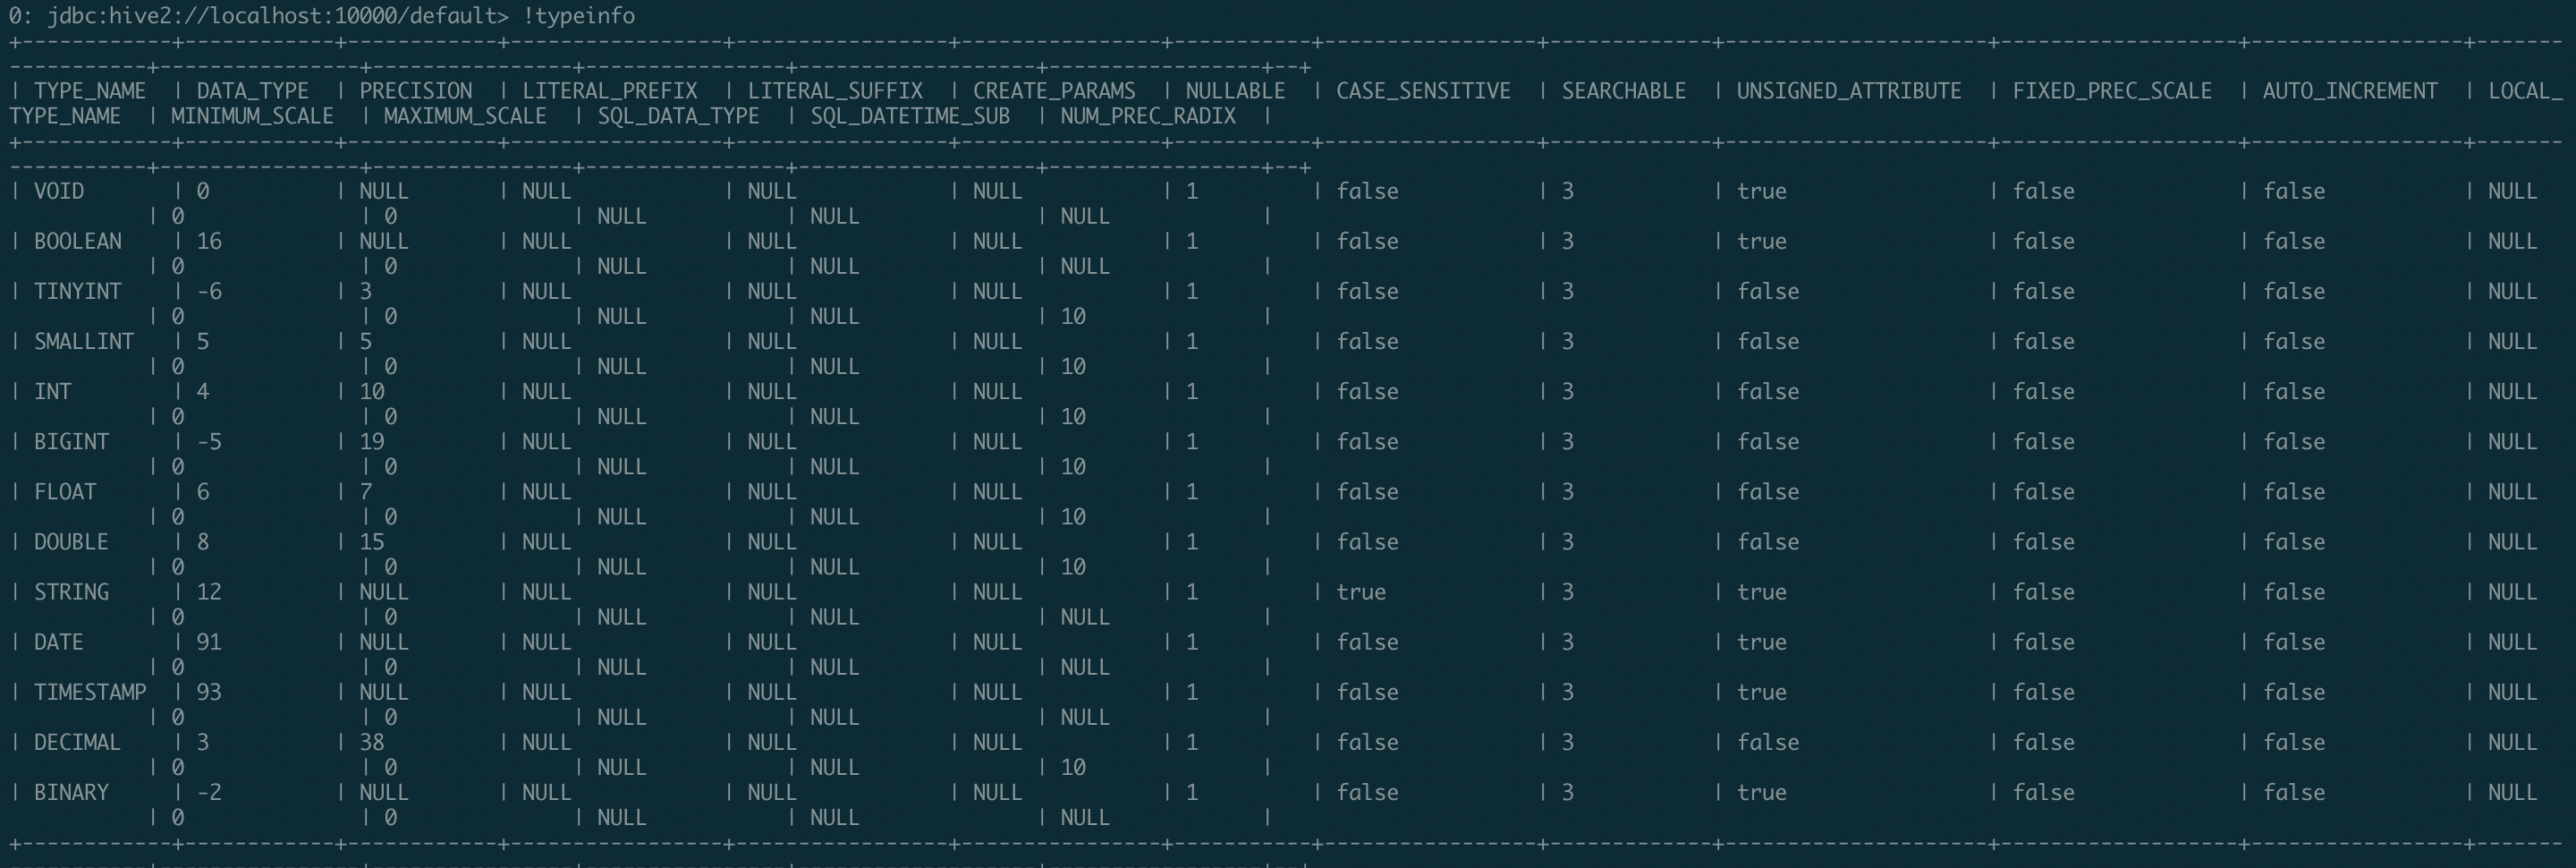The height and width of the screenshot is (868, 2576).
Task: Click FLOAT's precision value 7
Action: tap(366, 491)
